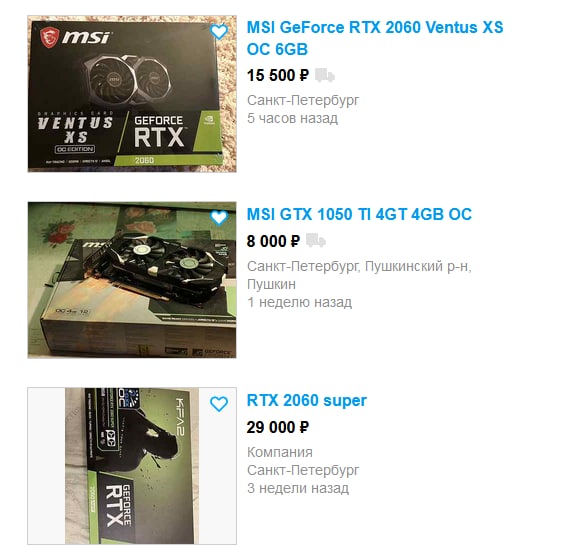Viewport: 583px width, 558px height.
Task: Click the 8 000 ₽ price
Action: [x=273, y=241]
